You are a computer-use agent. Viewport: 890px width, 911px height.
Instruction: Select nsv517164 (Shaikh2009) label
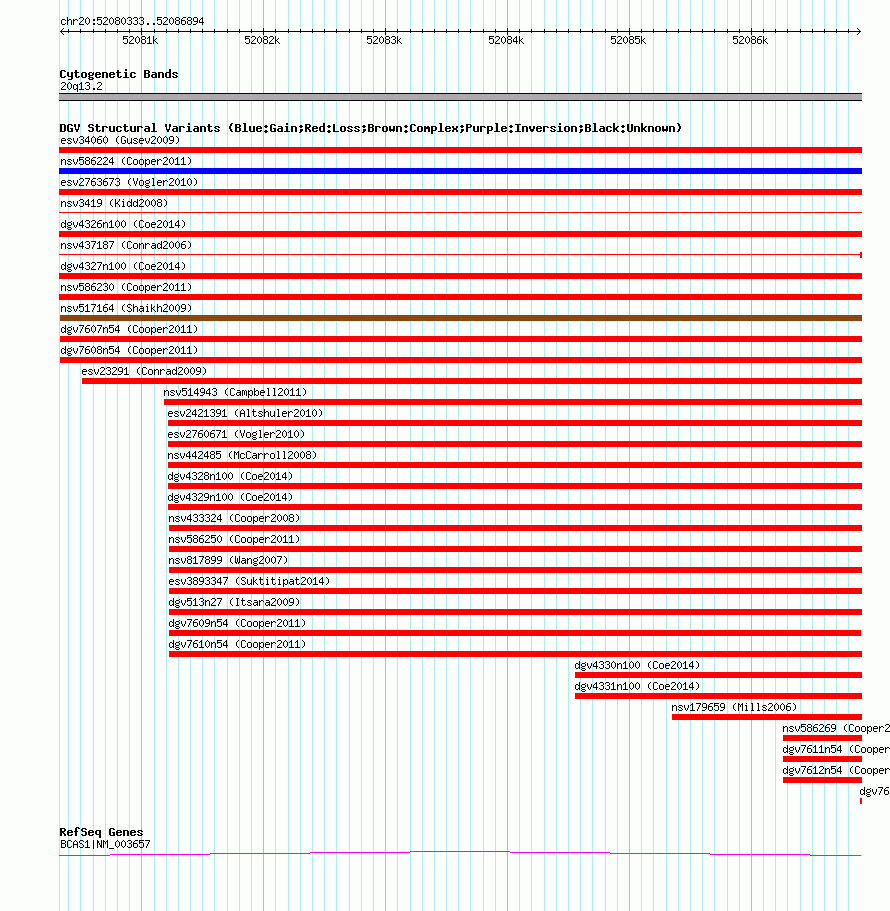click(125, 307)
